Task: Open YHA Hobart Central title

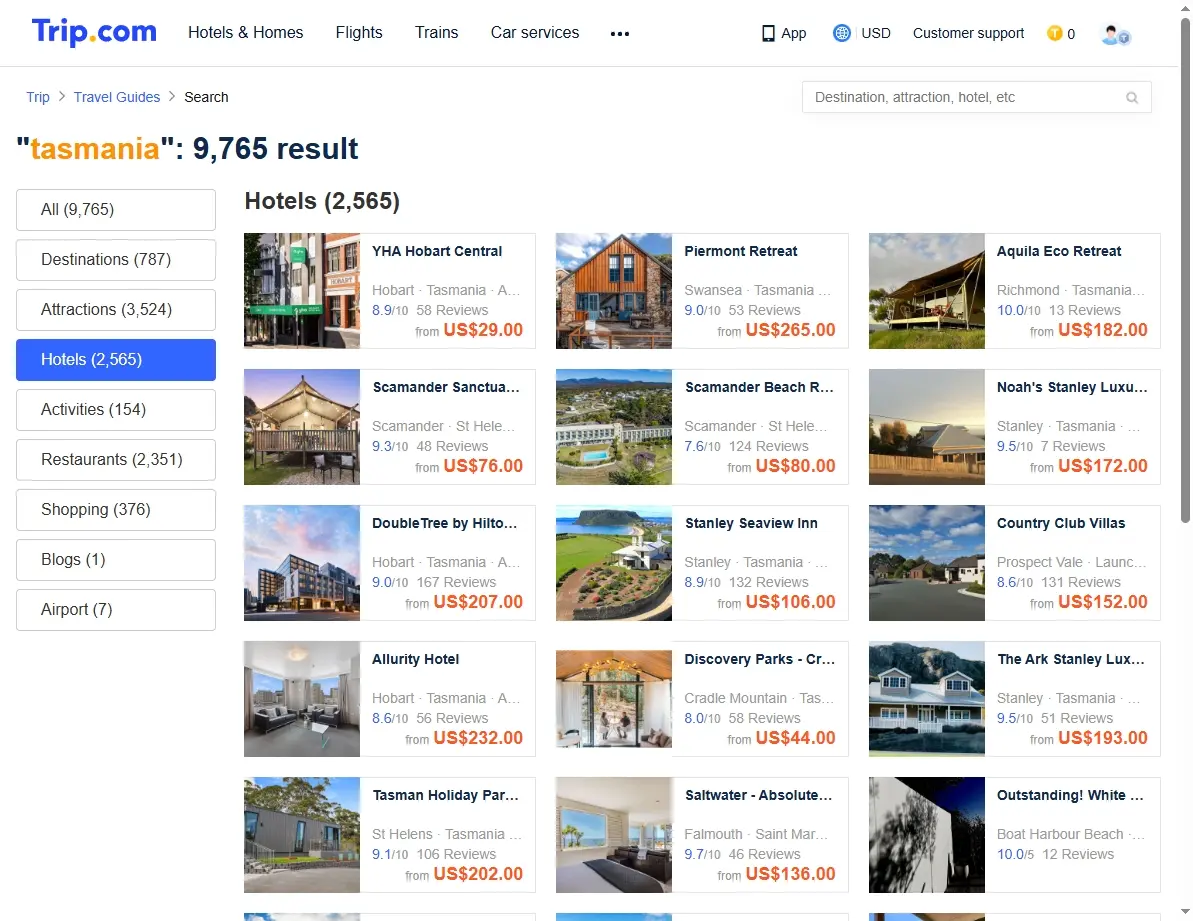Action: [437, 251]
